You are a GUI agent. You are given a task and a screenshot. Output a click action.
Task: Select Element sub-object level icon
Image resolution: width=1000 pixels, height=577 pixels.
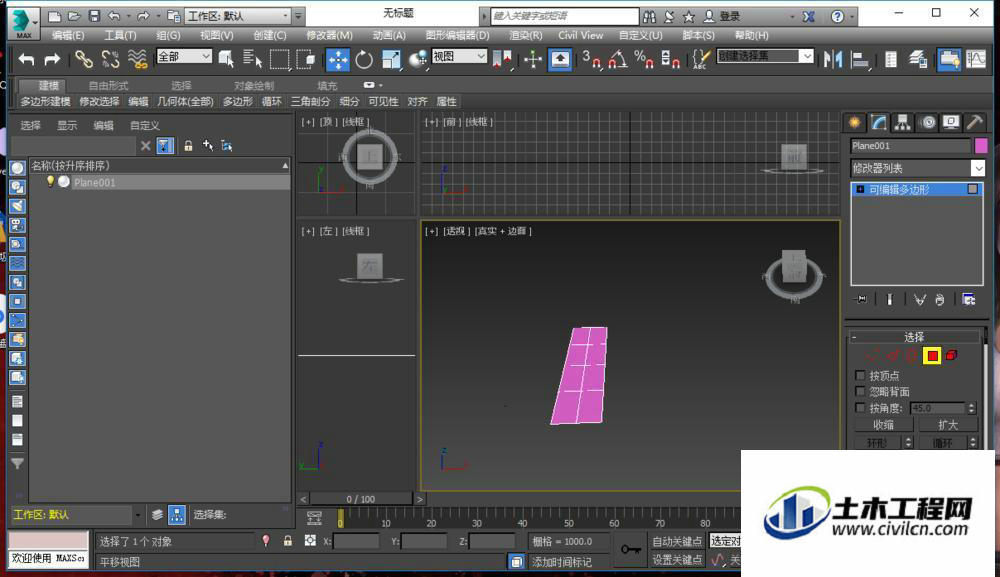[952, 356]
